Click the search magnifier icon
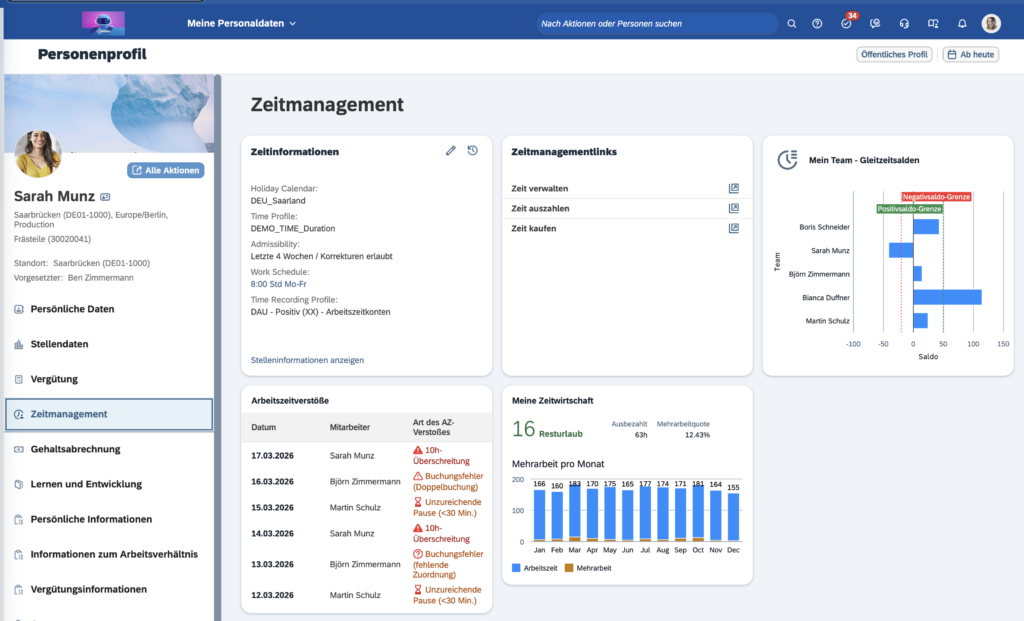1024x621 pixels. [792, 23]
